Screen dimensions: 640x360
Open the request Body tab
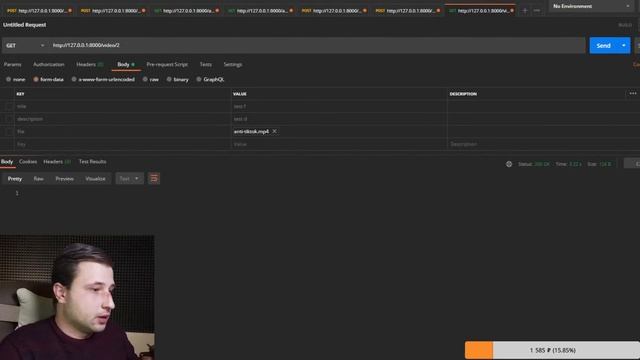(125, 64)
